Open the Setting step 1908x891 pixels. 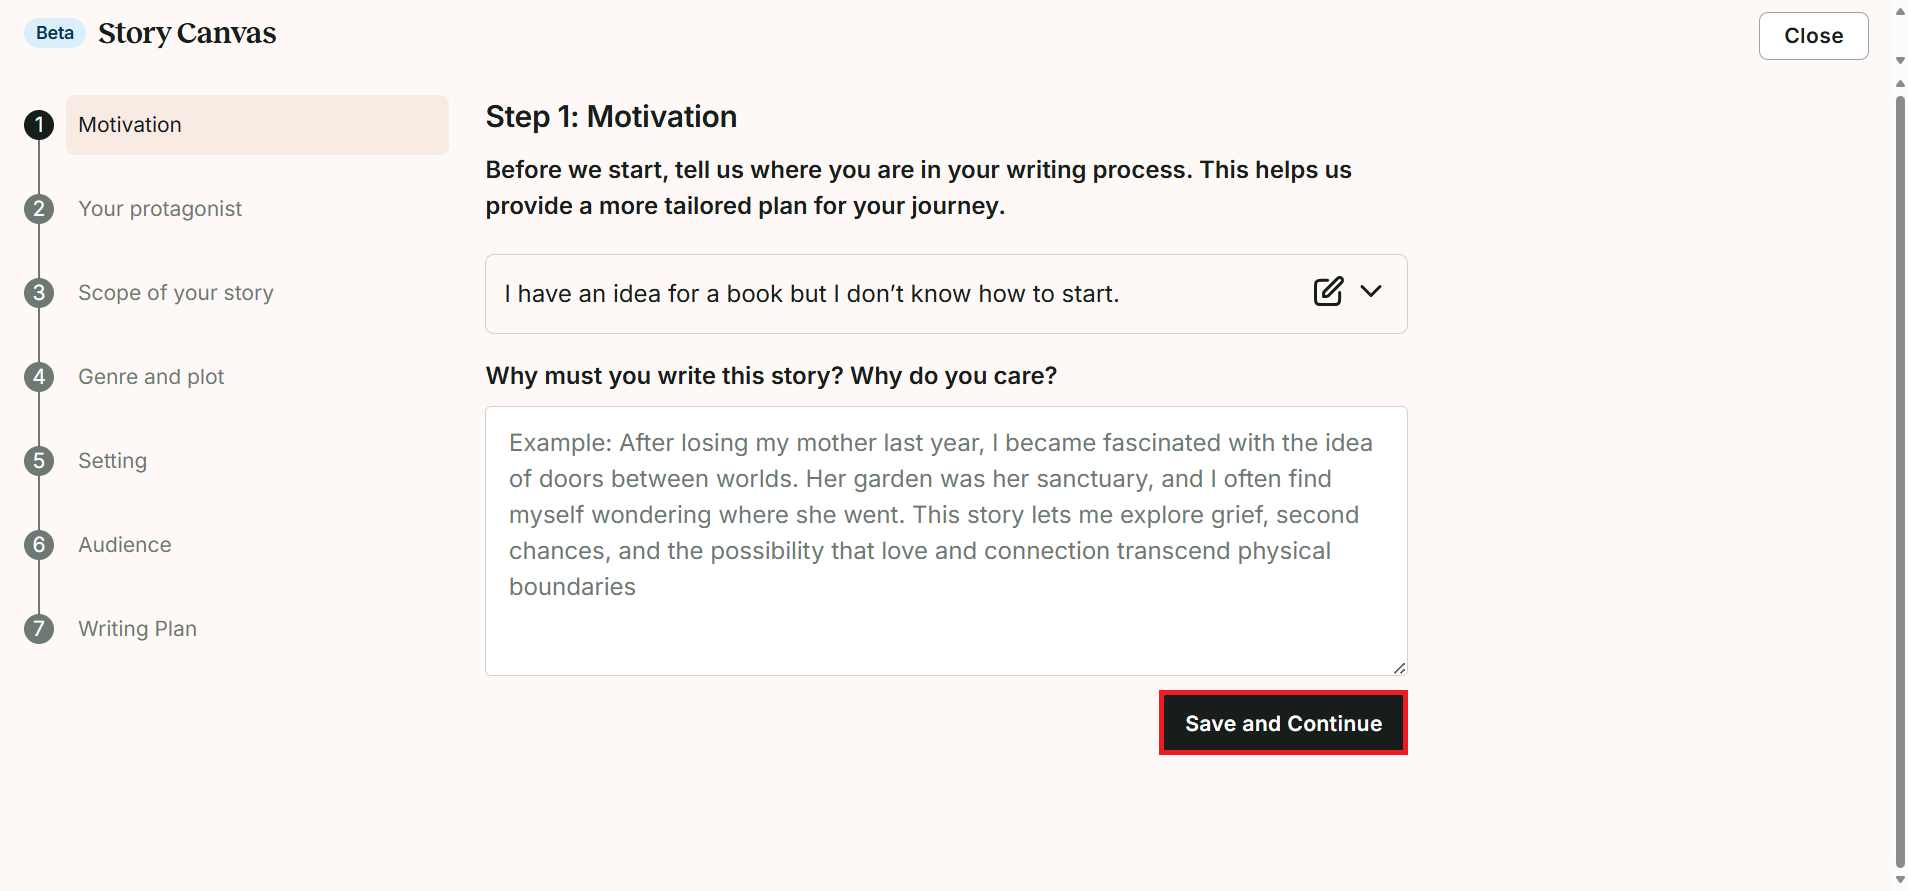(x=113, y=461)
